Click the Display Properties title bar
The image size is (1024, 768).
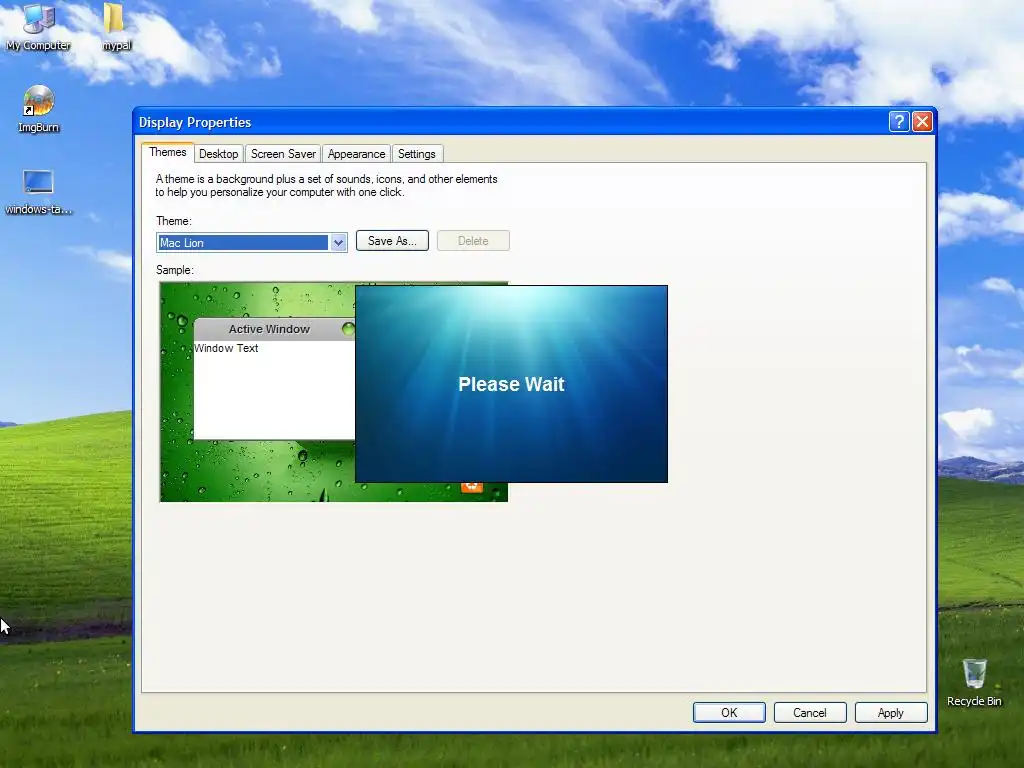pos(509,122)
